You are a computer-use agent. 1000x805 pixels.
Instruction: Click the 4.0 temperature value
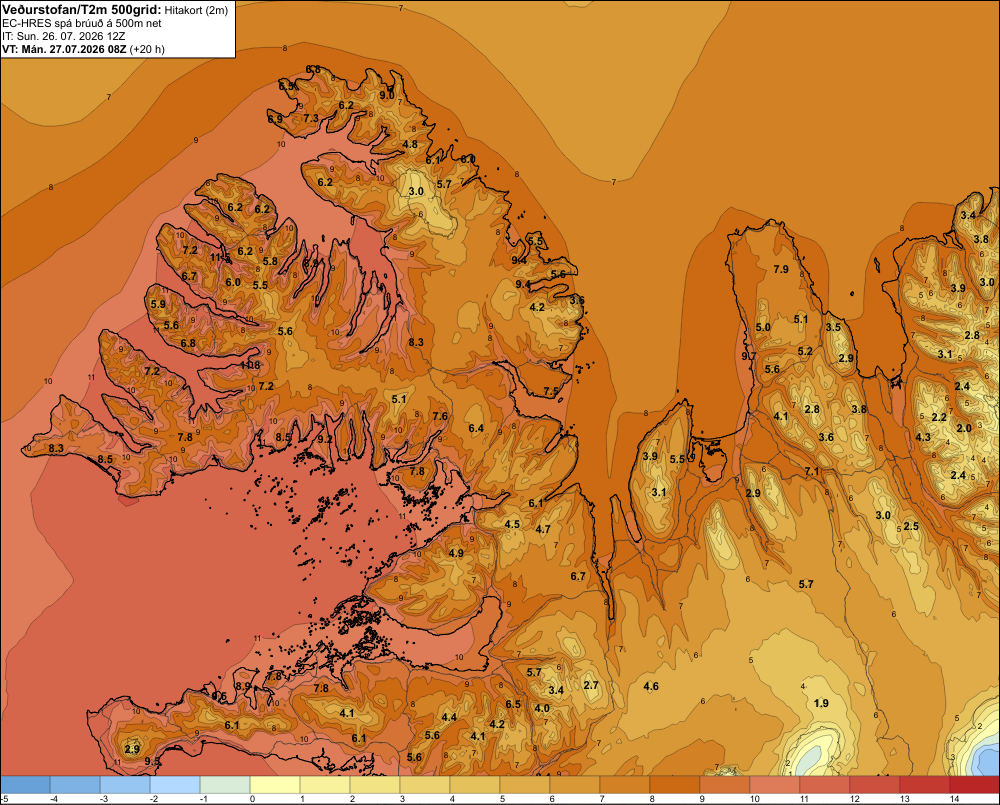(542, 708)
